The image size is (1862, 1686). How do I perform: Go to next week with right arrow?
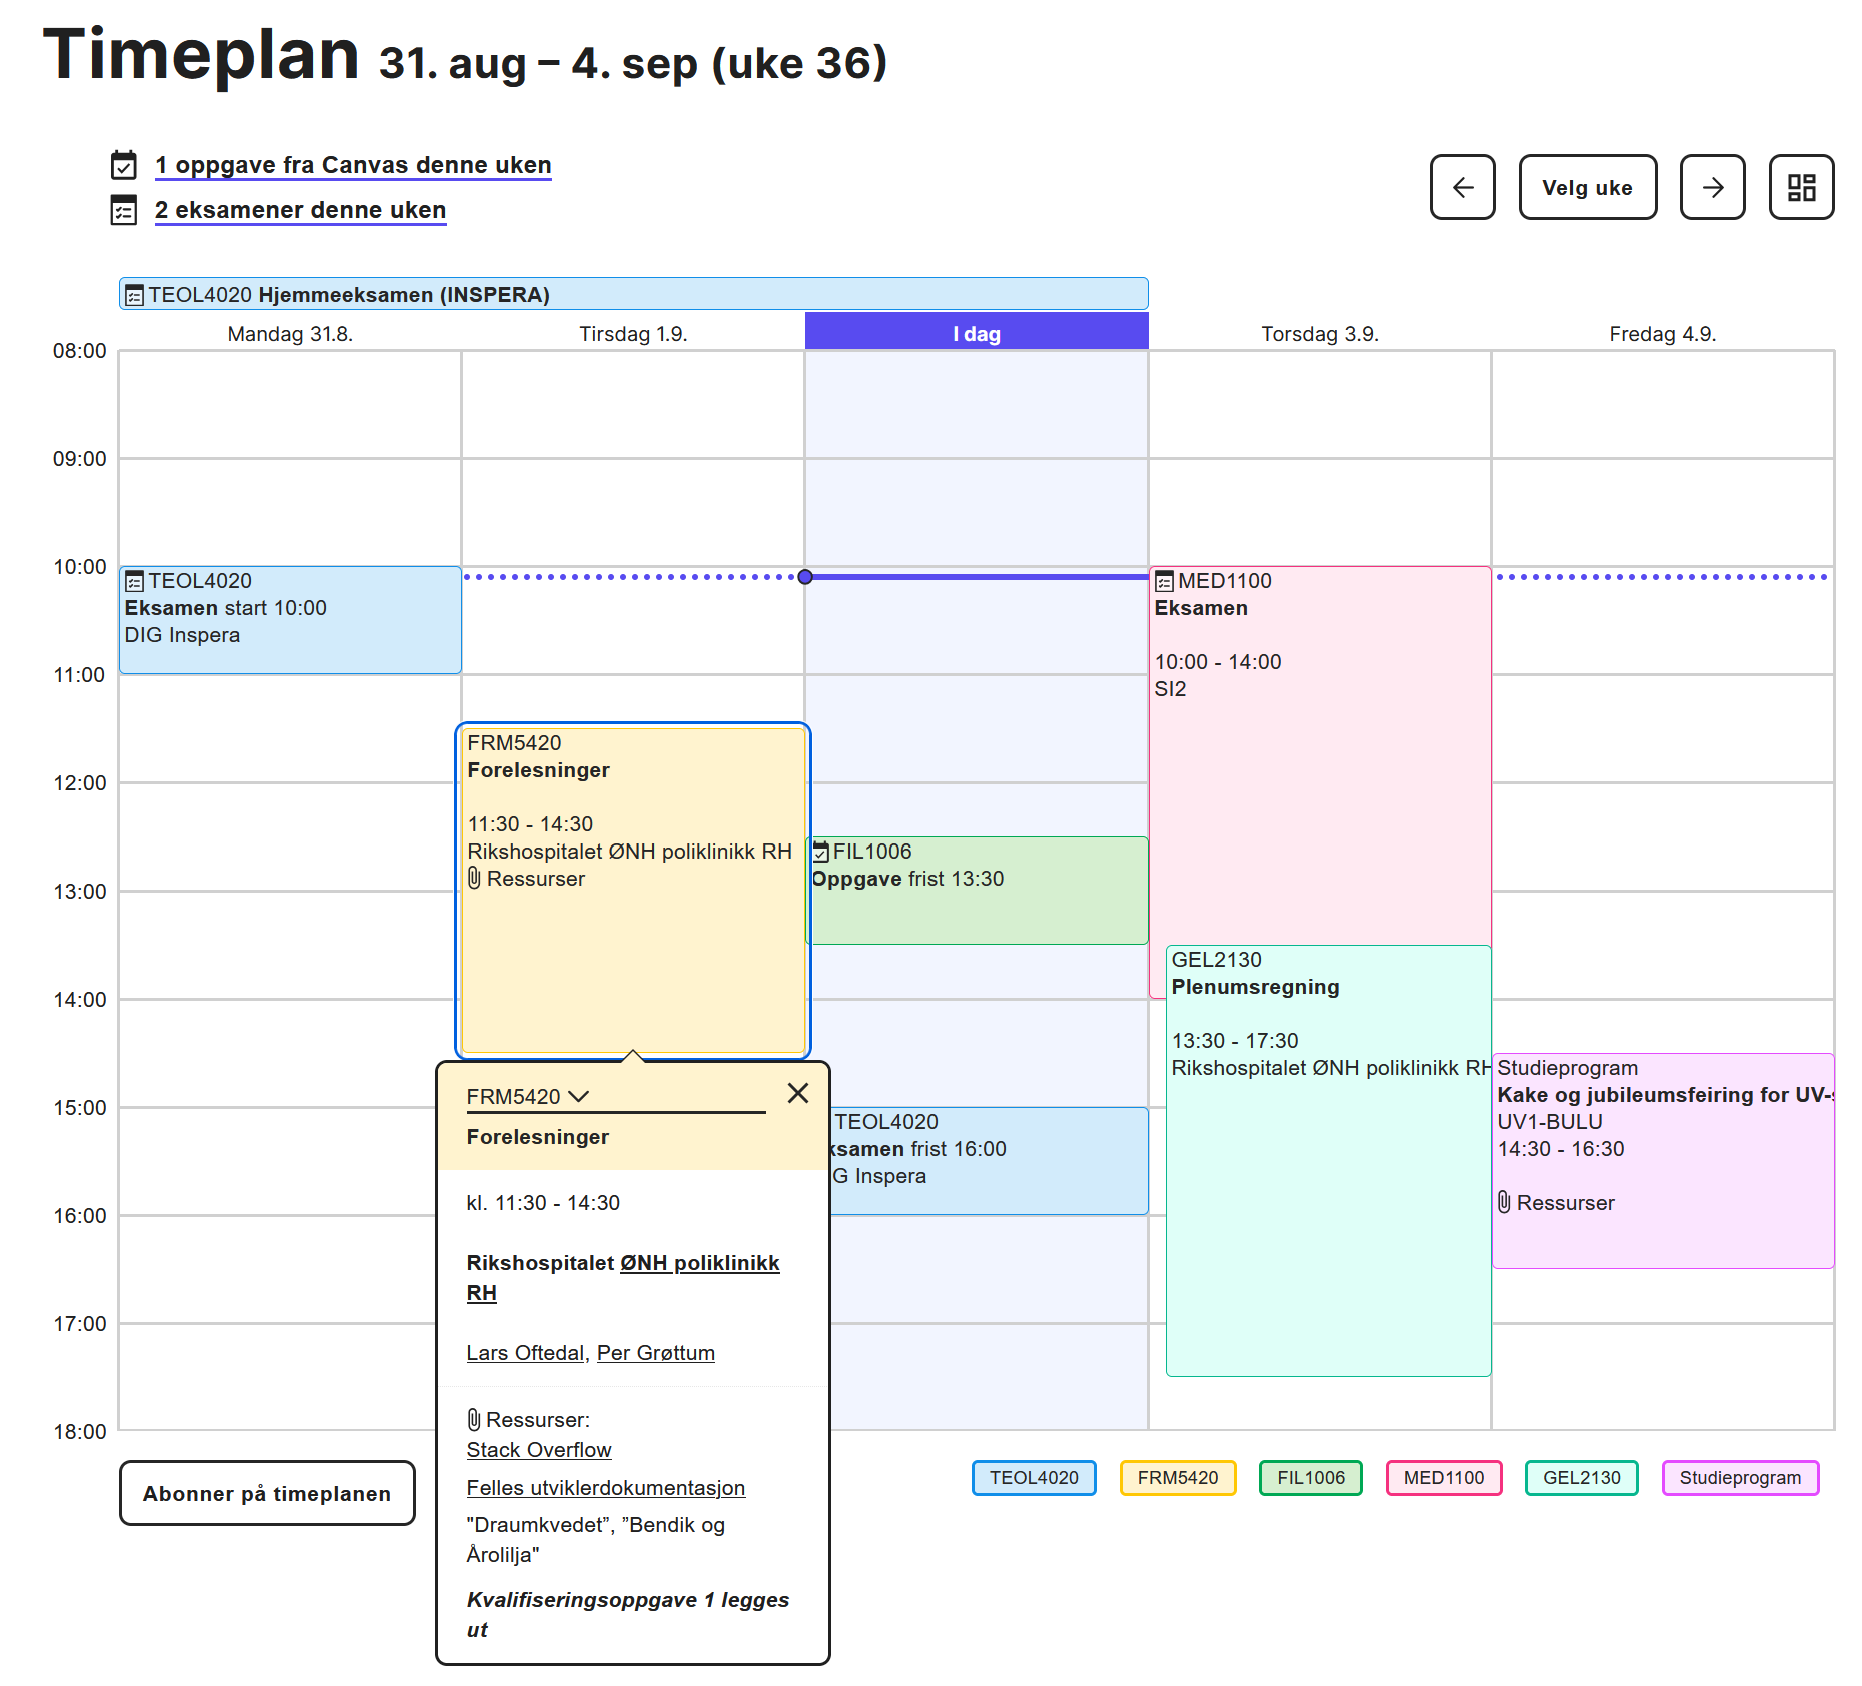[1712, 187]
